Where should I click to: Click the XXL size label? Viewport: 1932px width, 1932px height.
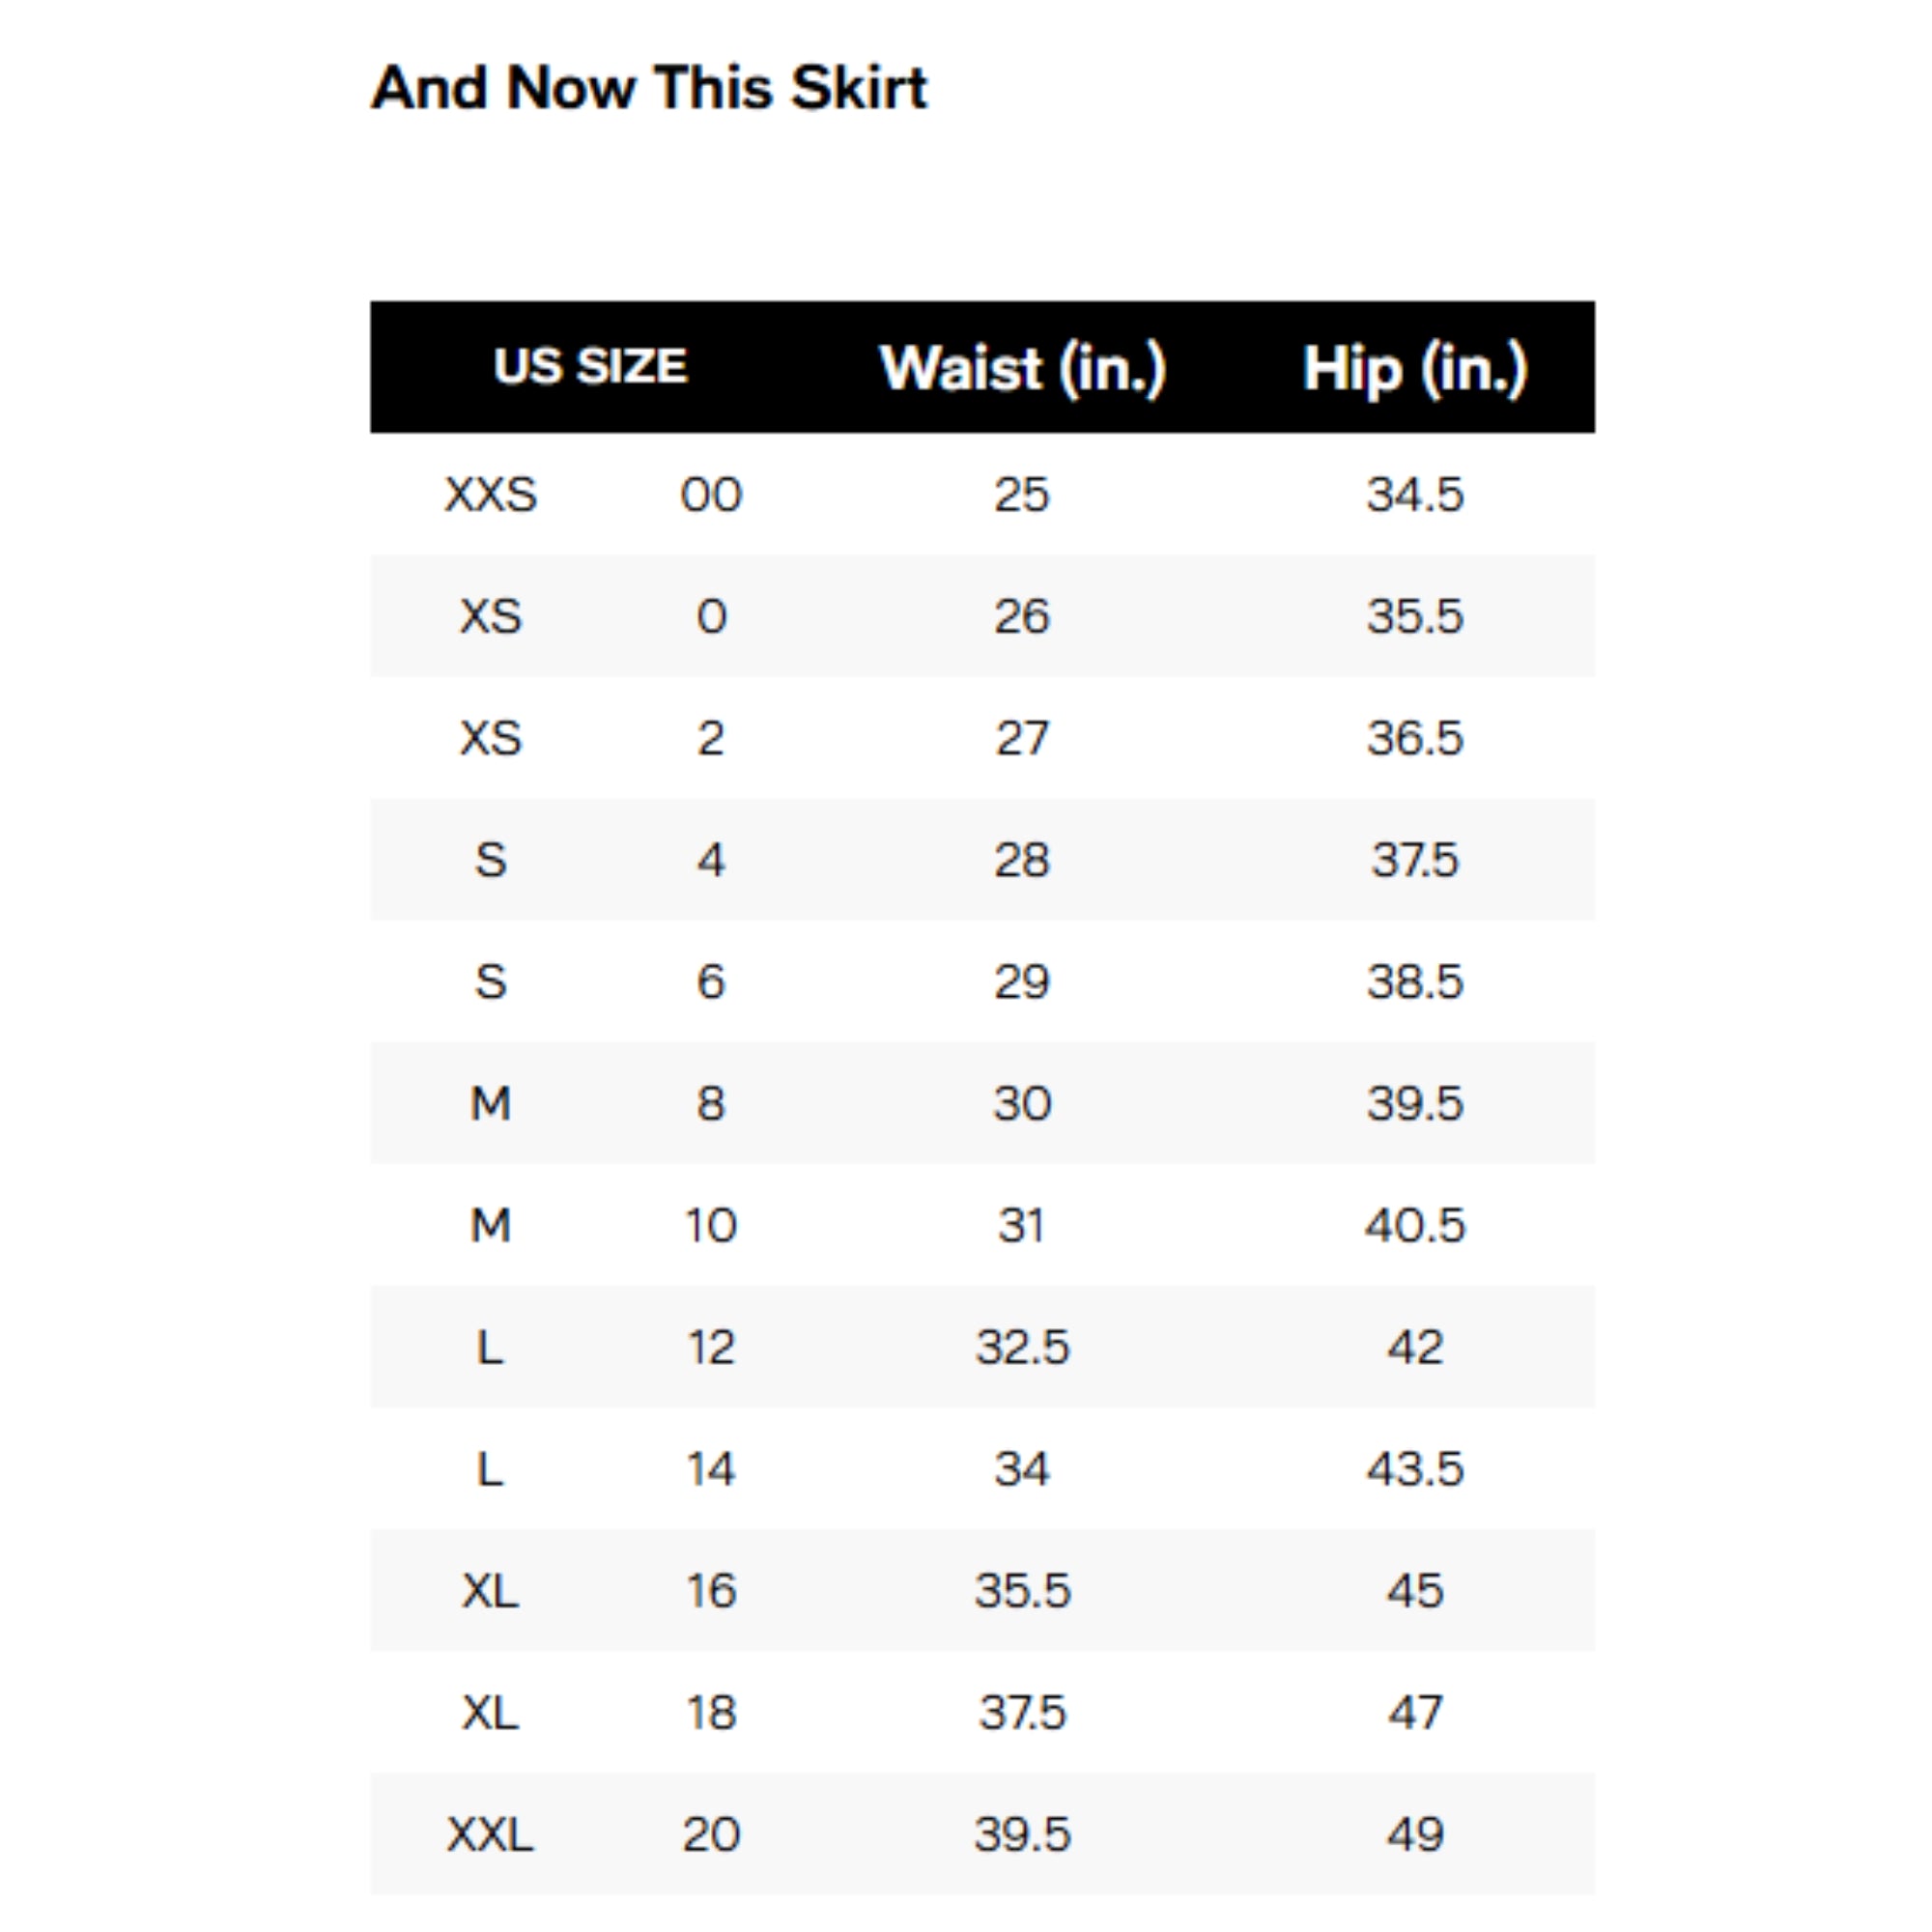(491, 1835)
